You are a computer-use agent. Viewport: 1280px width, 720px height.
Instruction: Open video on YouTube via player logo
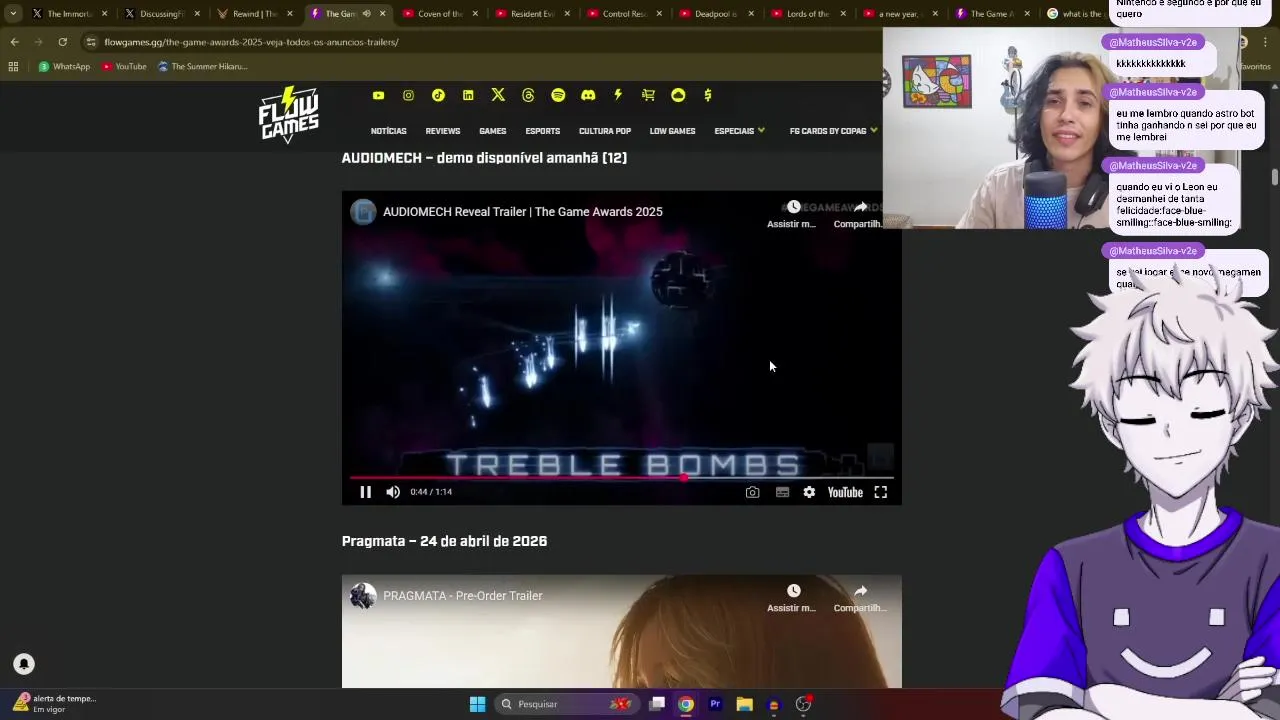pos(845,492)
